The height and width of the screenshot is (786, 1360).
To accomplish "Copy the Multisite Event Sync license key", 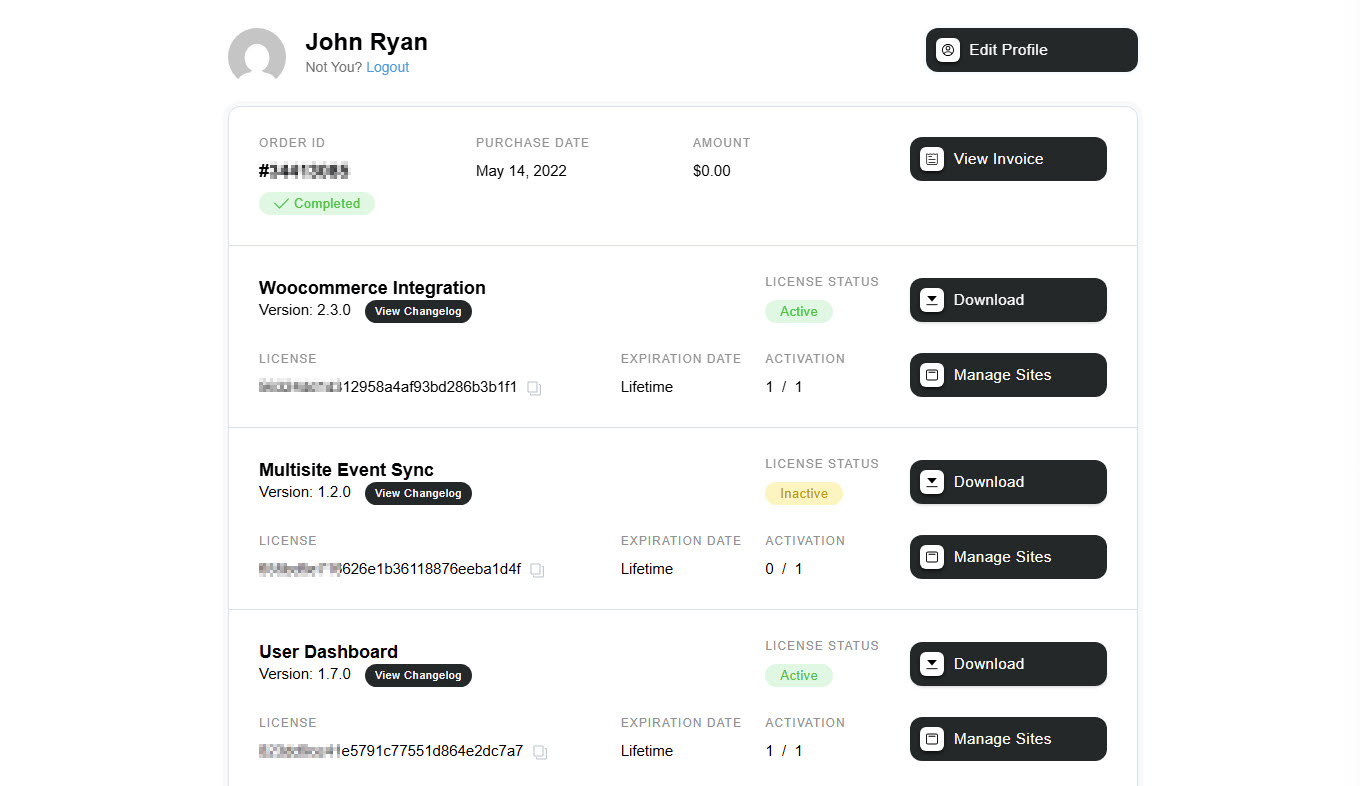I will coord(537,570).
